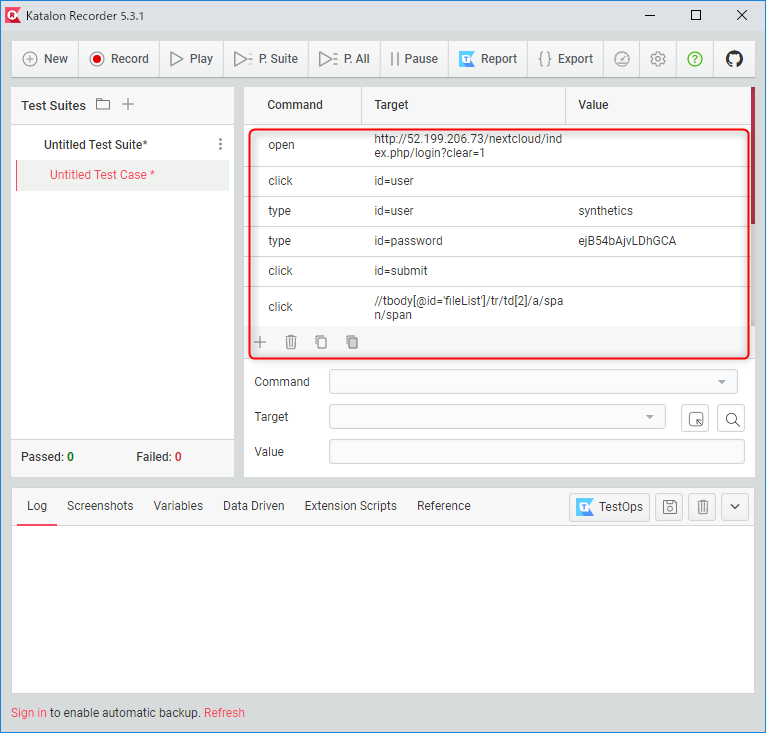Switch to the Log tab
Viewport: 766px width, 733px height.
(37, 506)
